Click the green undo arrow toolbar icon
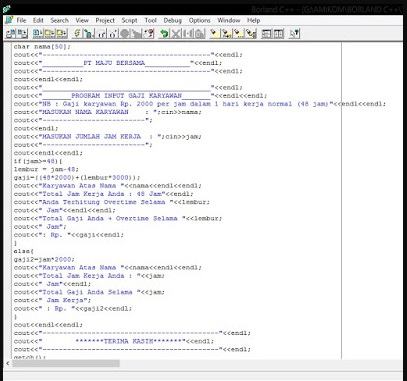 [x=164, y=33]
